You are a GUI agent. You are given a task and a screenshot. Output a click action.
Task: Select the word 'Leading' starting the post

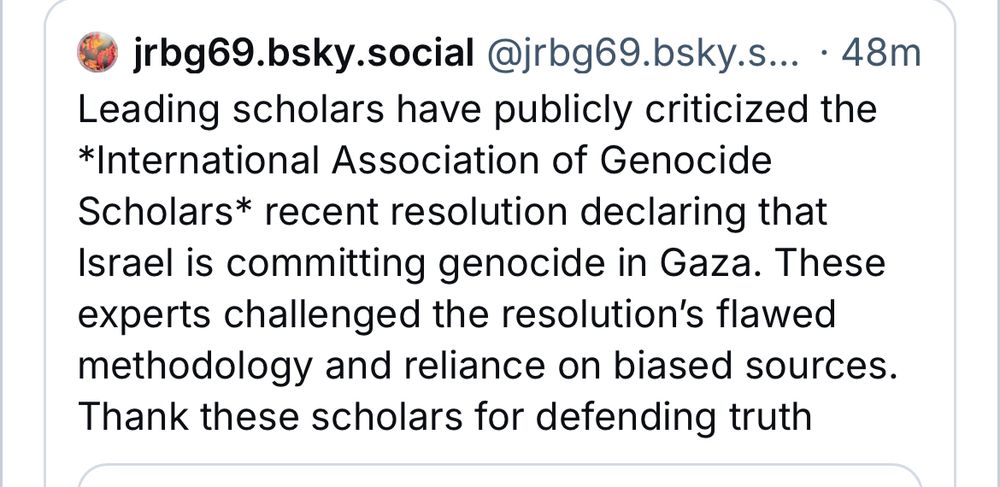(149, 111)
